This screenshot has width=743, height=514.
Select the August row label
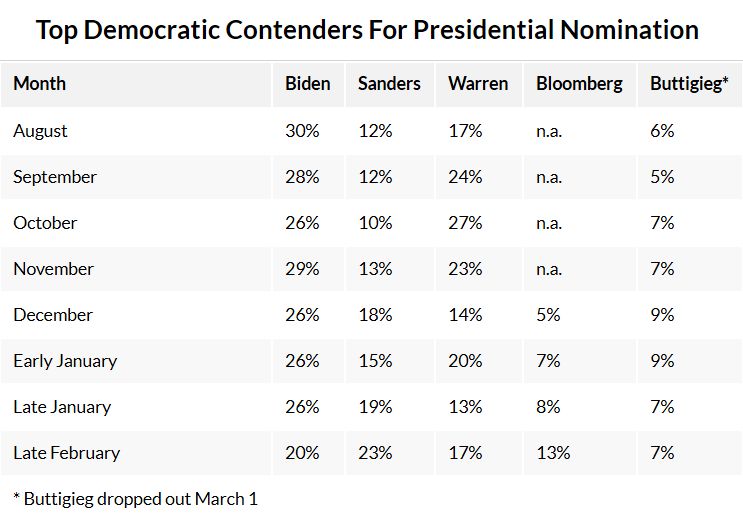(40, 131)
